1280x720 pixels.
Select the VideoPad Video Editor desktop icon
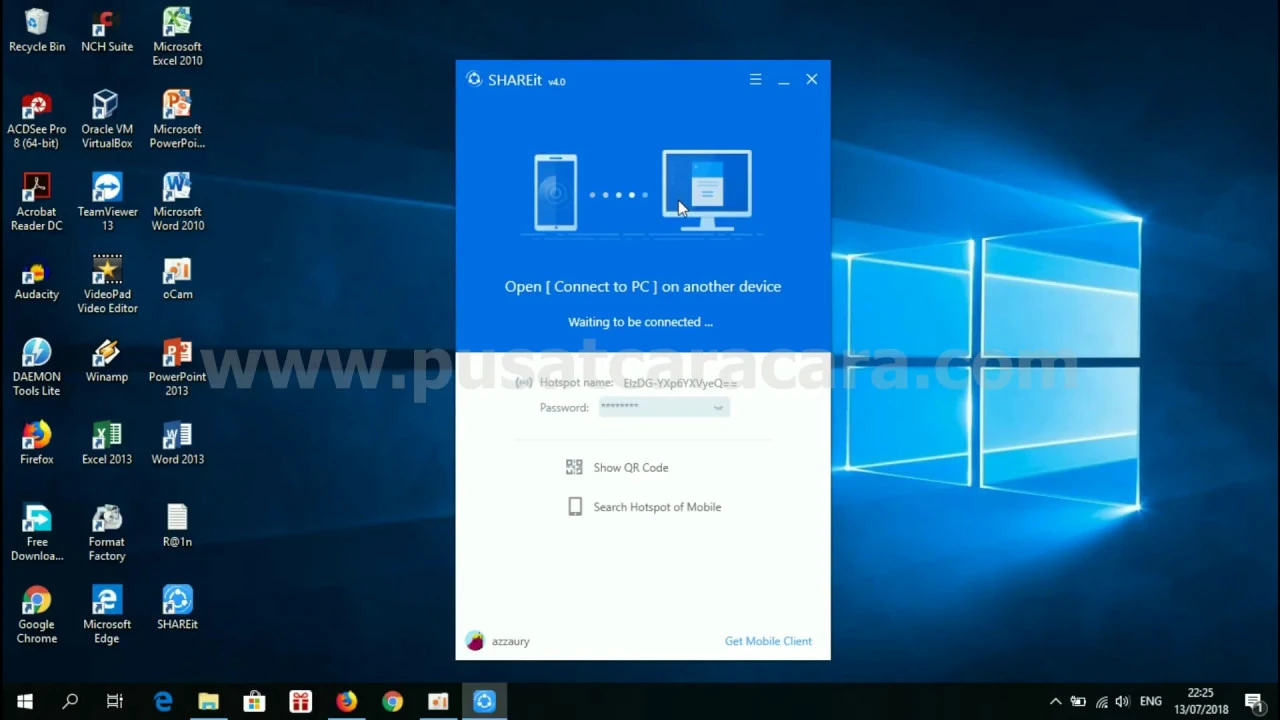point(107,285)
